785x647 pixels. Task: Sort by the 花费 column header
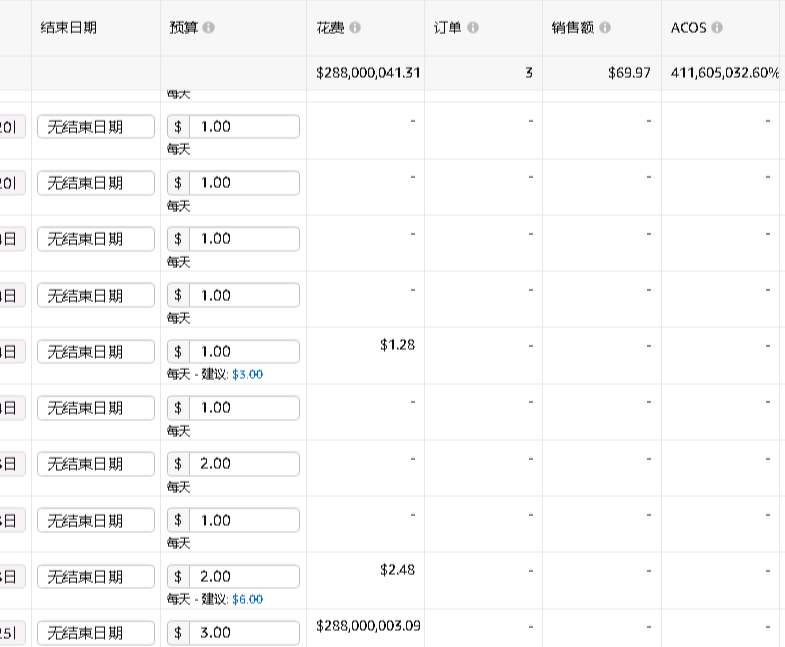coord(330,28)
